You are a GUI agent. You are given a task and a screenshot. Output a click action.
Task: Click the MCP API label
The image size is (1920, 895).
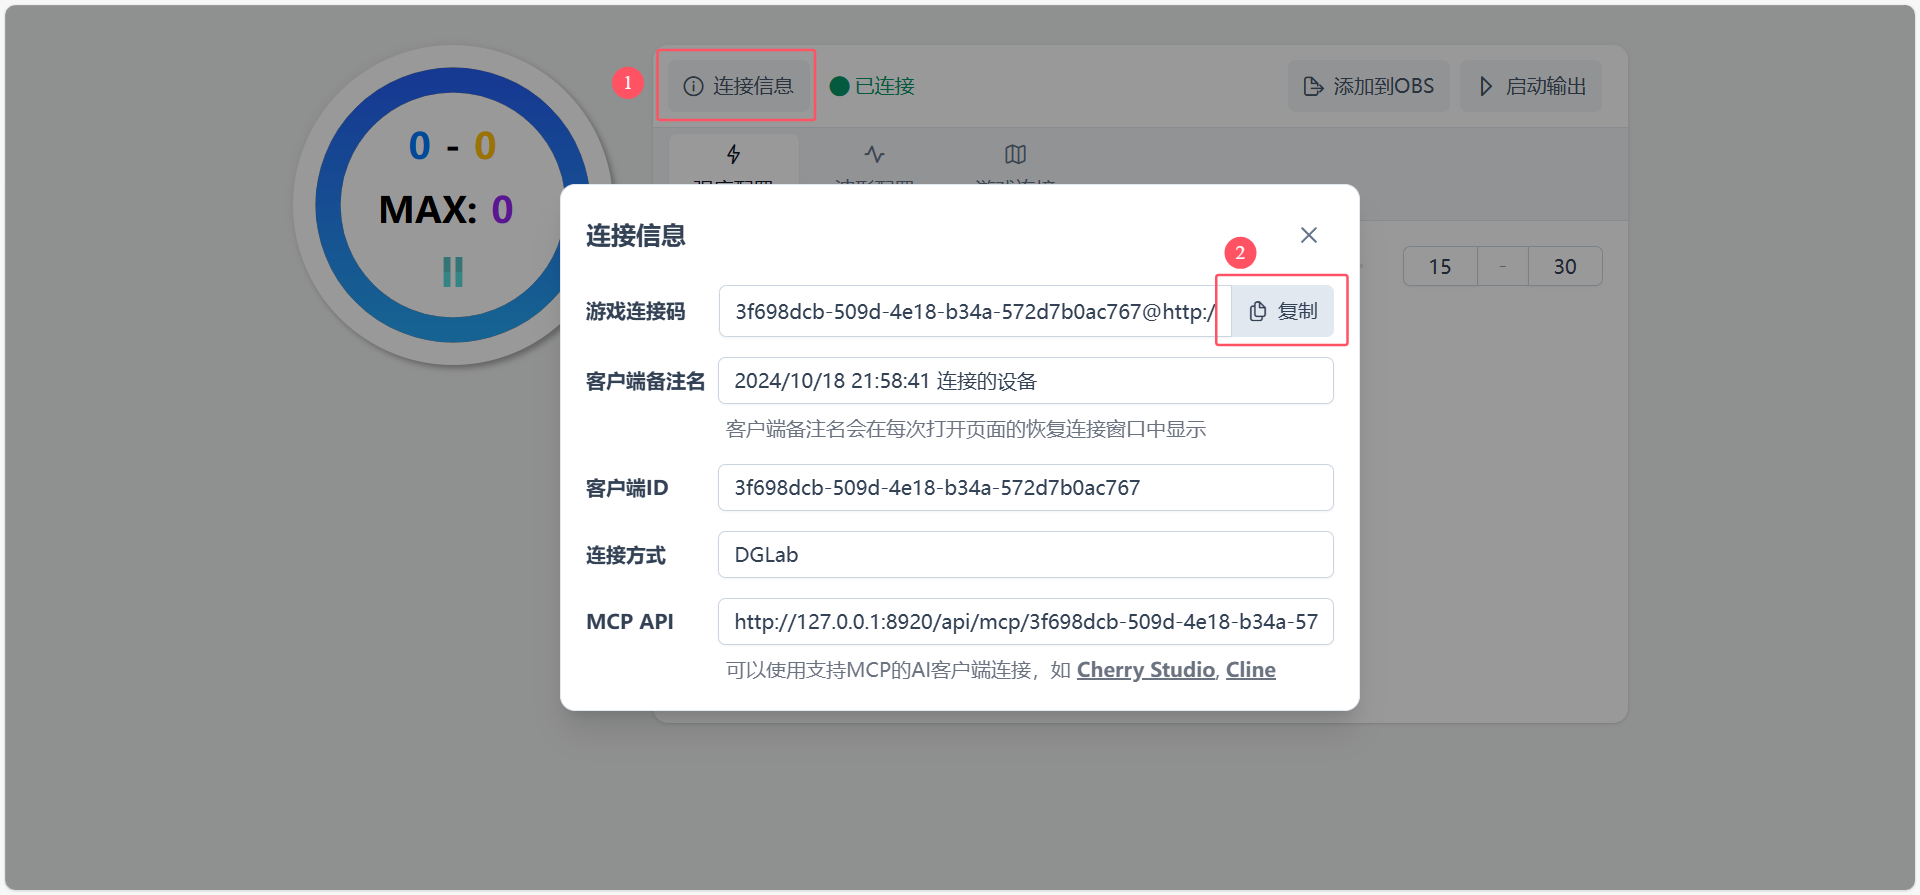pyautogui.click(x=630, y=622)
